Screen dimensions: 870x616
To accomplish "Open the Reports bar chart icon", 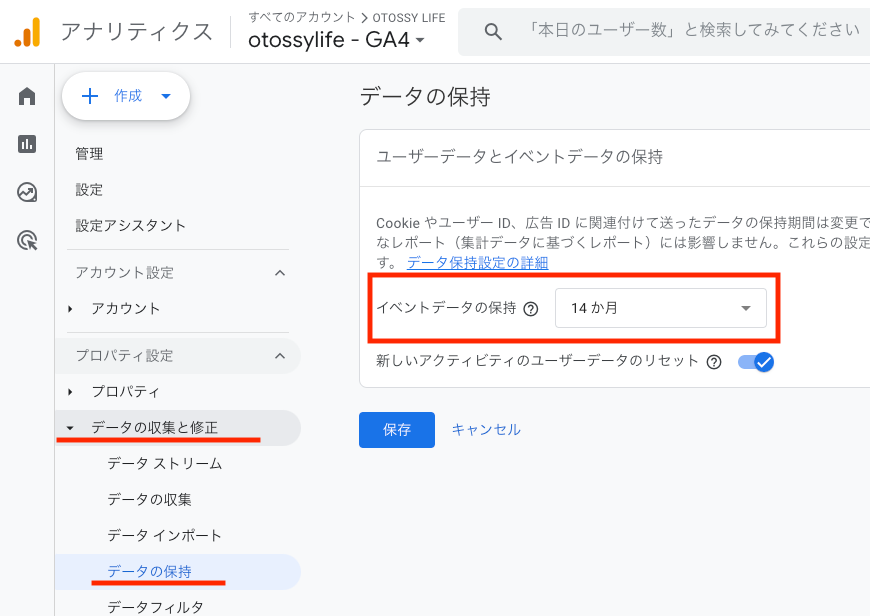I will click(27, 144).
